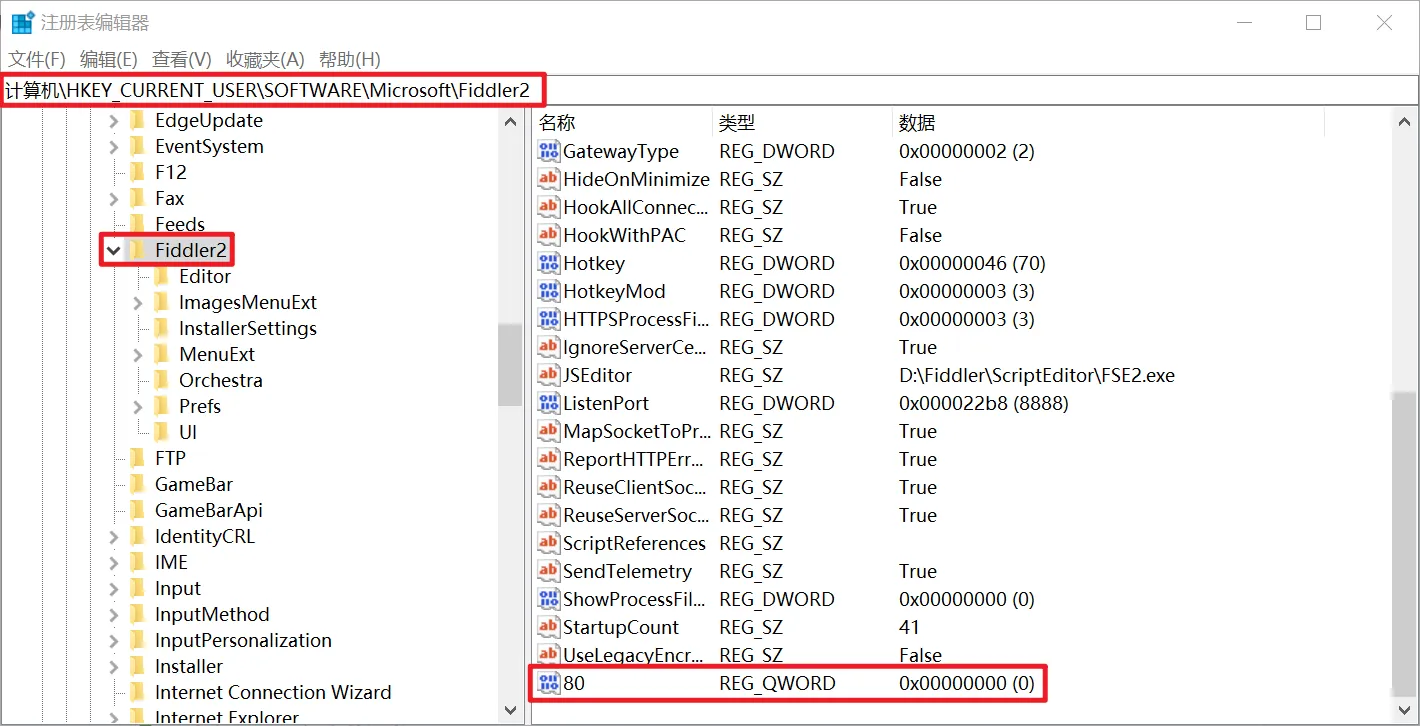Viewport: 1420px width, 726px height.
Task: Open the 查看(V) menu
Action: [181, 59]
